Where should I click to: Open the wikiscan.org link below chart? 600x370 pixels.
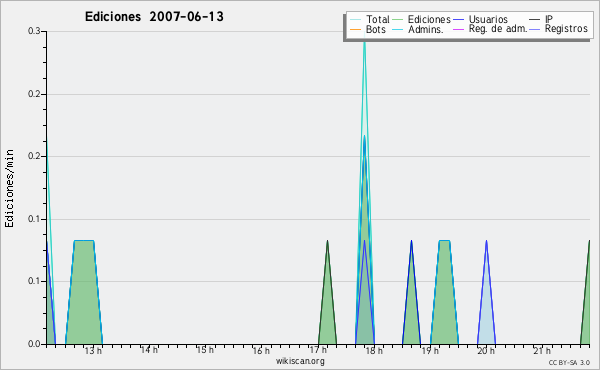[300, 361]
